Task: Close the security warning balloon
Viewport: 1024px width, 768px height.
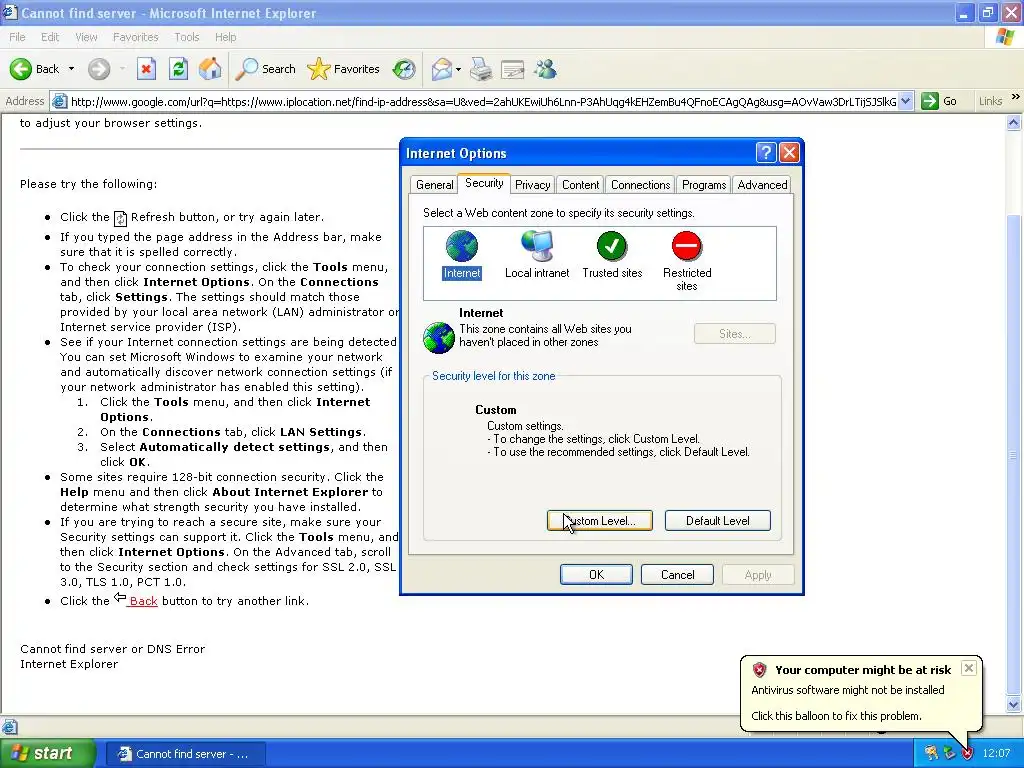Action: pyautogui.click(x=968, y=667)
